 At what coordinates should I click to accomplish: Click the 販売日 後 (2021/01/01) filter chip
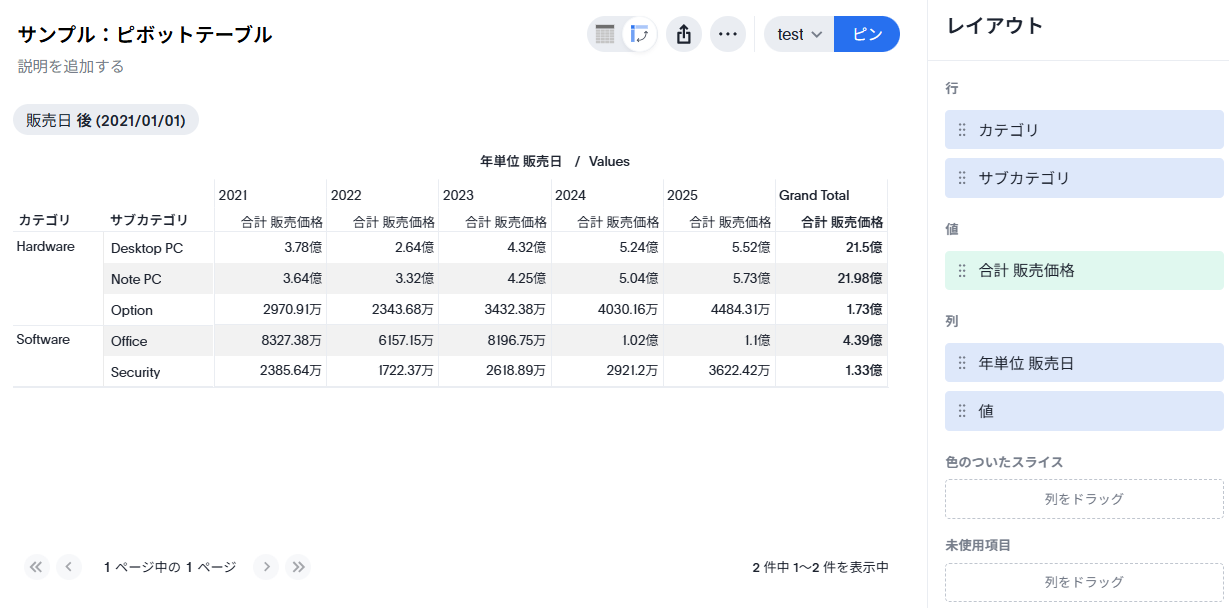pos(106,120)
